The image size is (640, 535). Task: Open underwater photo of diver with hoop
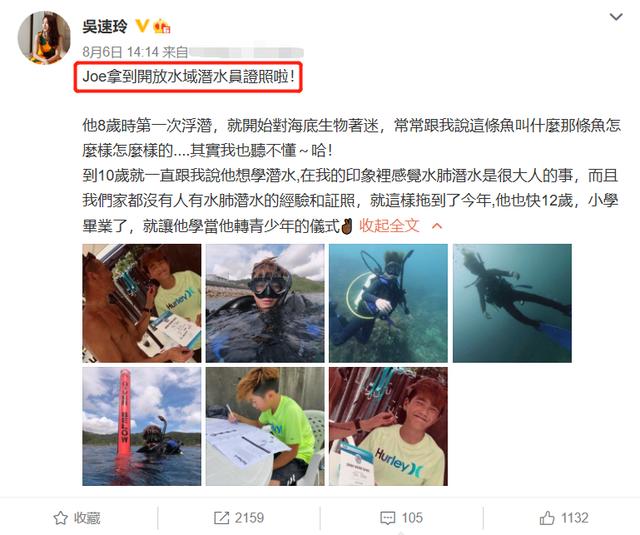click(388, 303)
